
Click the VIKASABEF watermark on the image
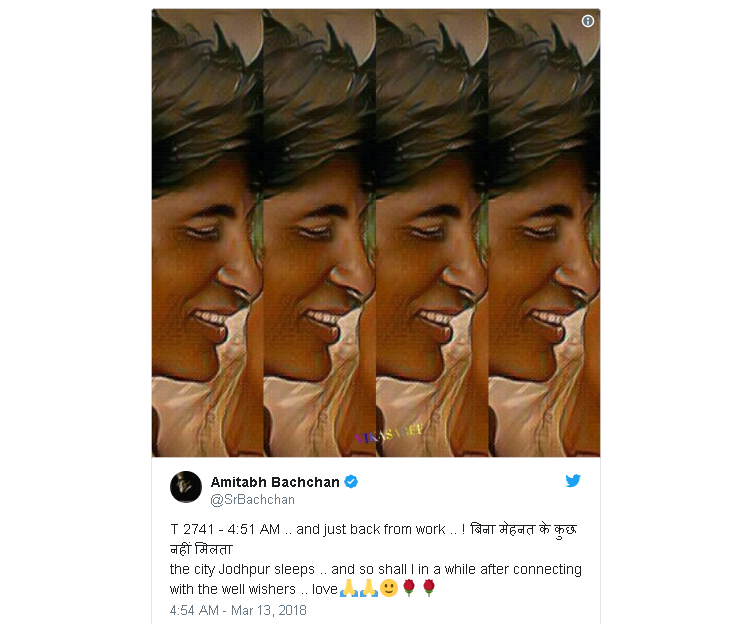point(389,434)
